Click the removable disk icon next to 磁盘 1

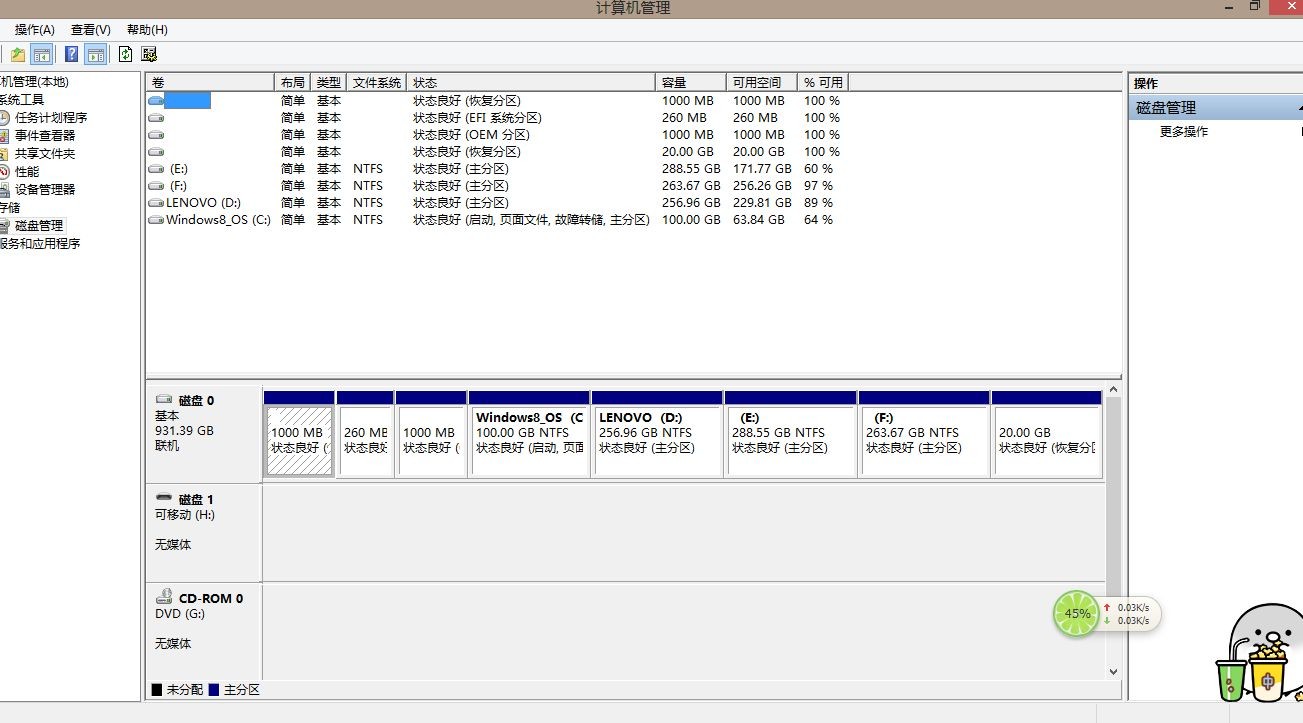tap(164, 498)
